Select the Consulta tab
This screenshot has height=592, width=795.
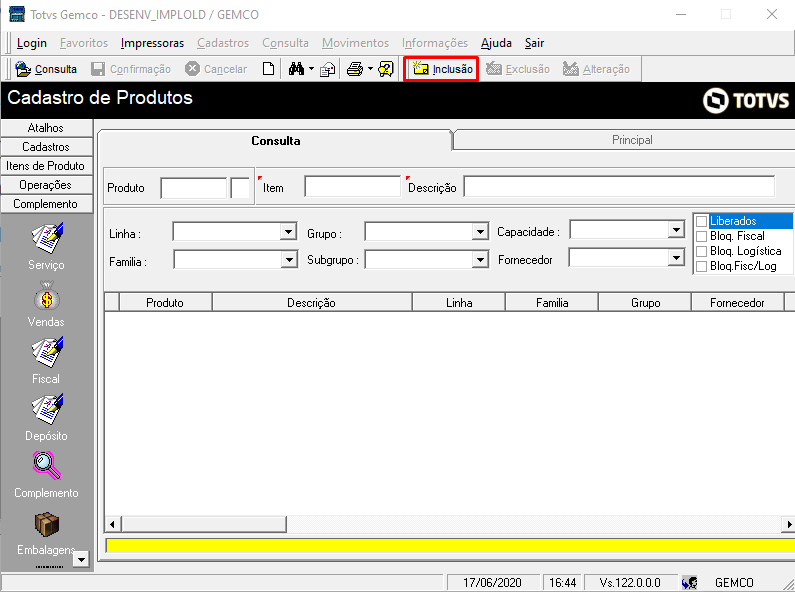click(275, 140)
